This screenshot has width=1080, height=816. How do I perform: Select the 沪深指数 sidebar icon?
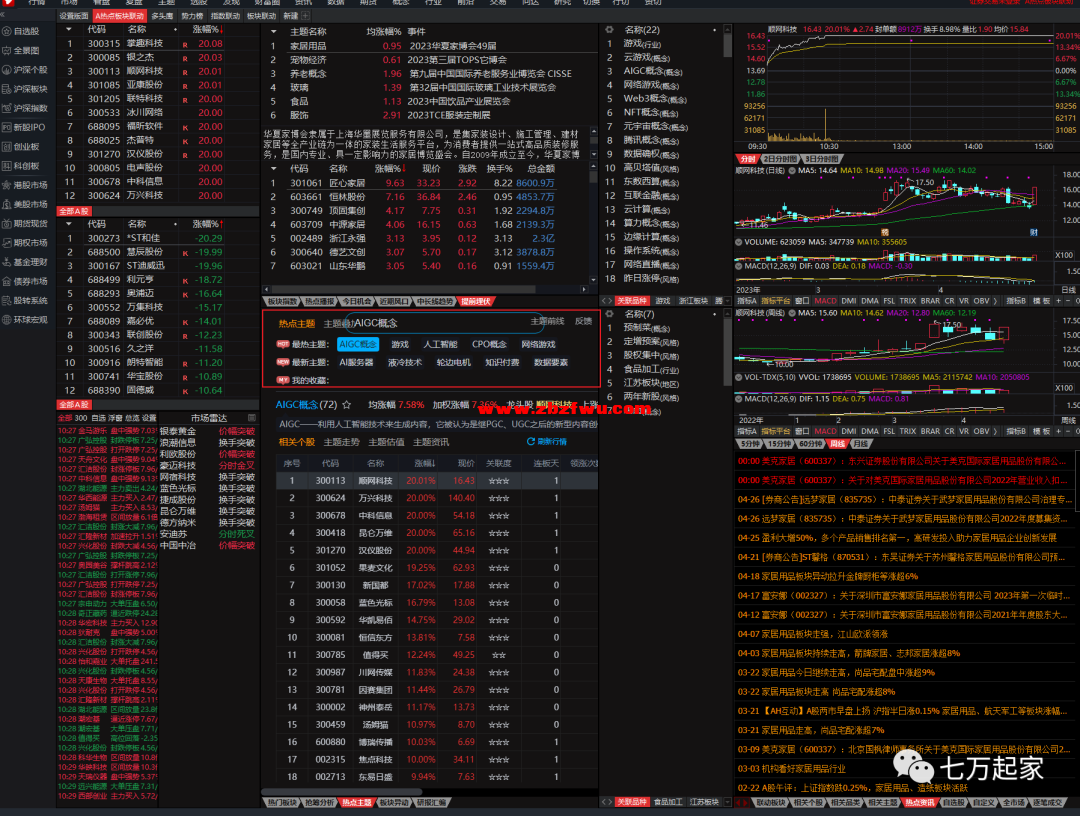point(7,108)
